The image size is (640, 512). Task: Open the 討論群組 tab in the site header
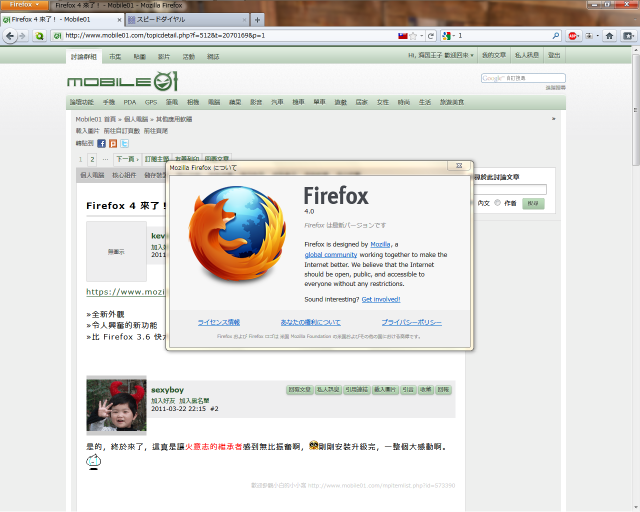click(84, 57)
